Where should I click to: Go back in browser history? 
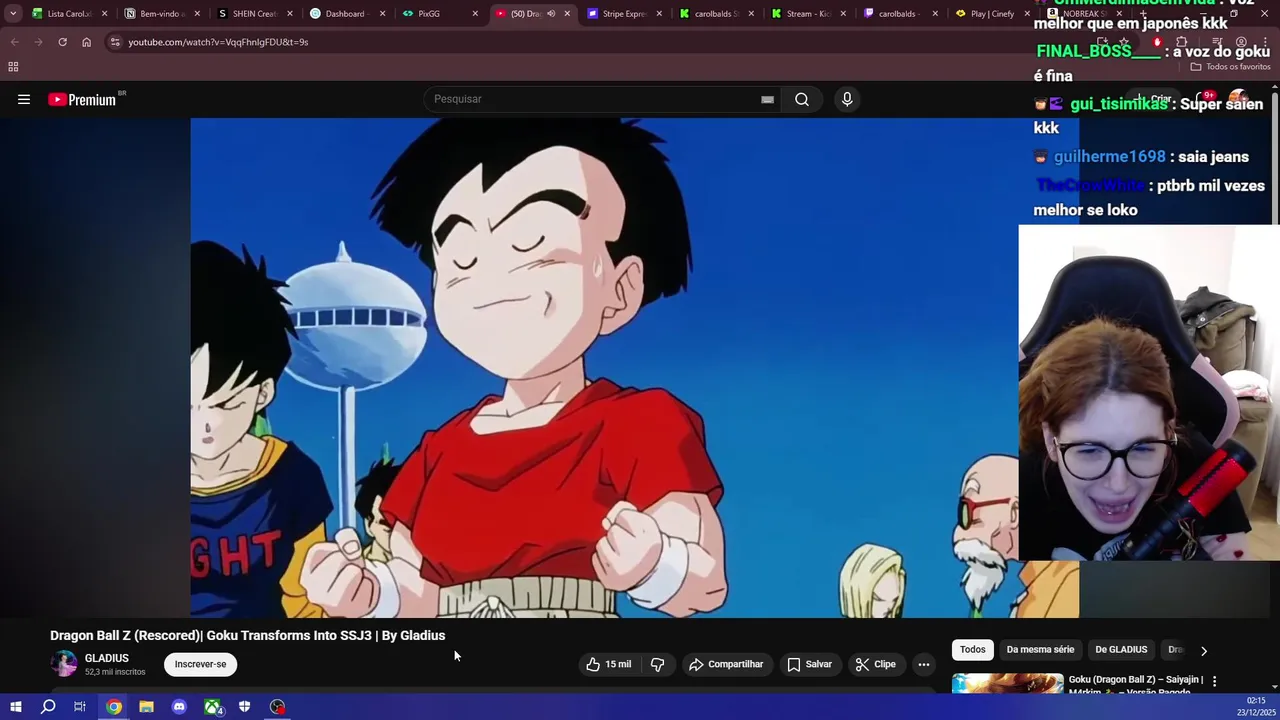tap(14, 42)
